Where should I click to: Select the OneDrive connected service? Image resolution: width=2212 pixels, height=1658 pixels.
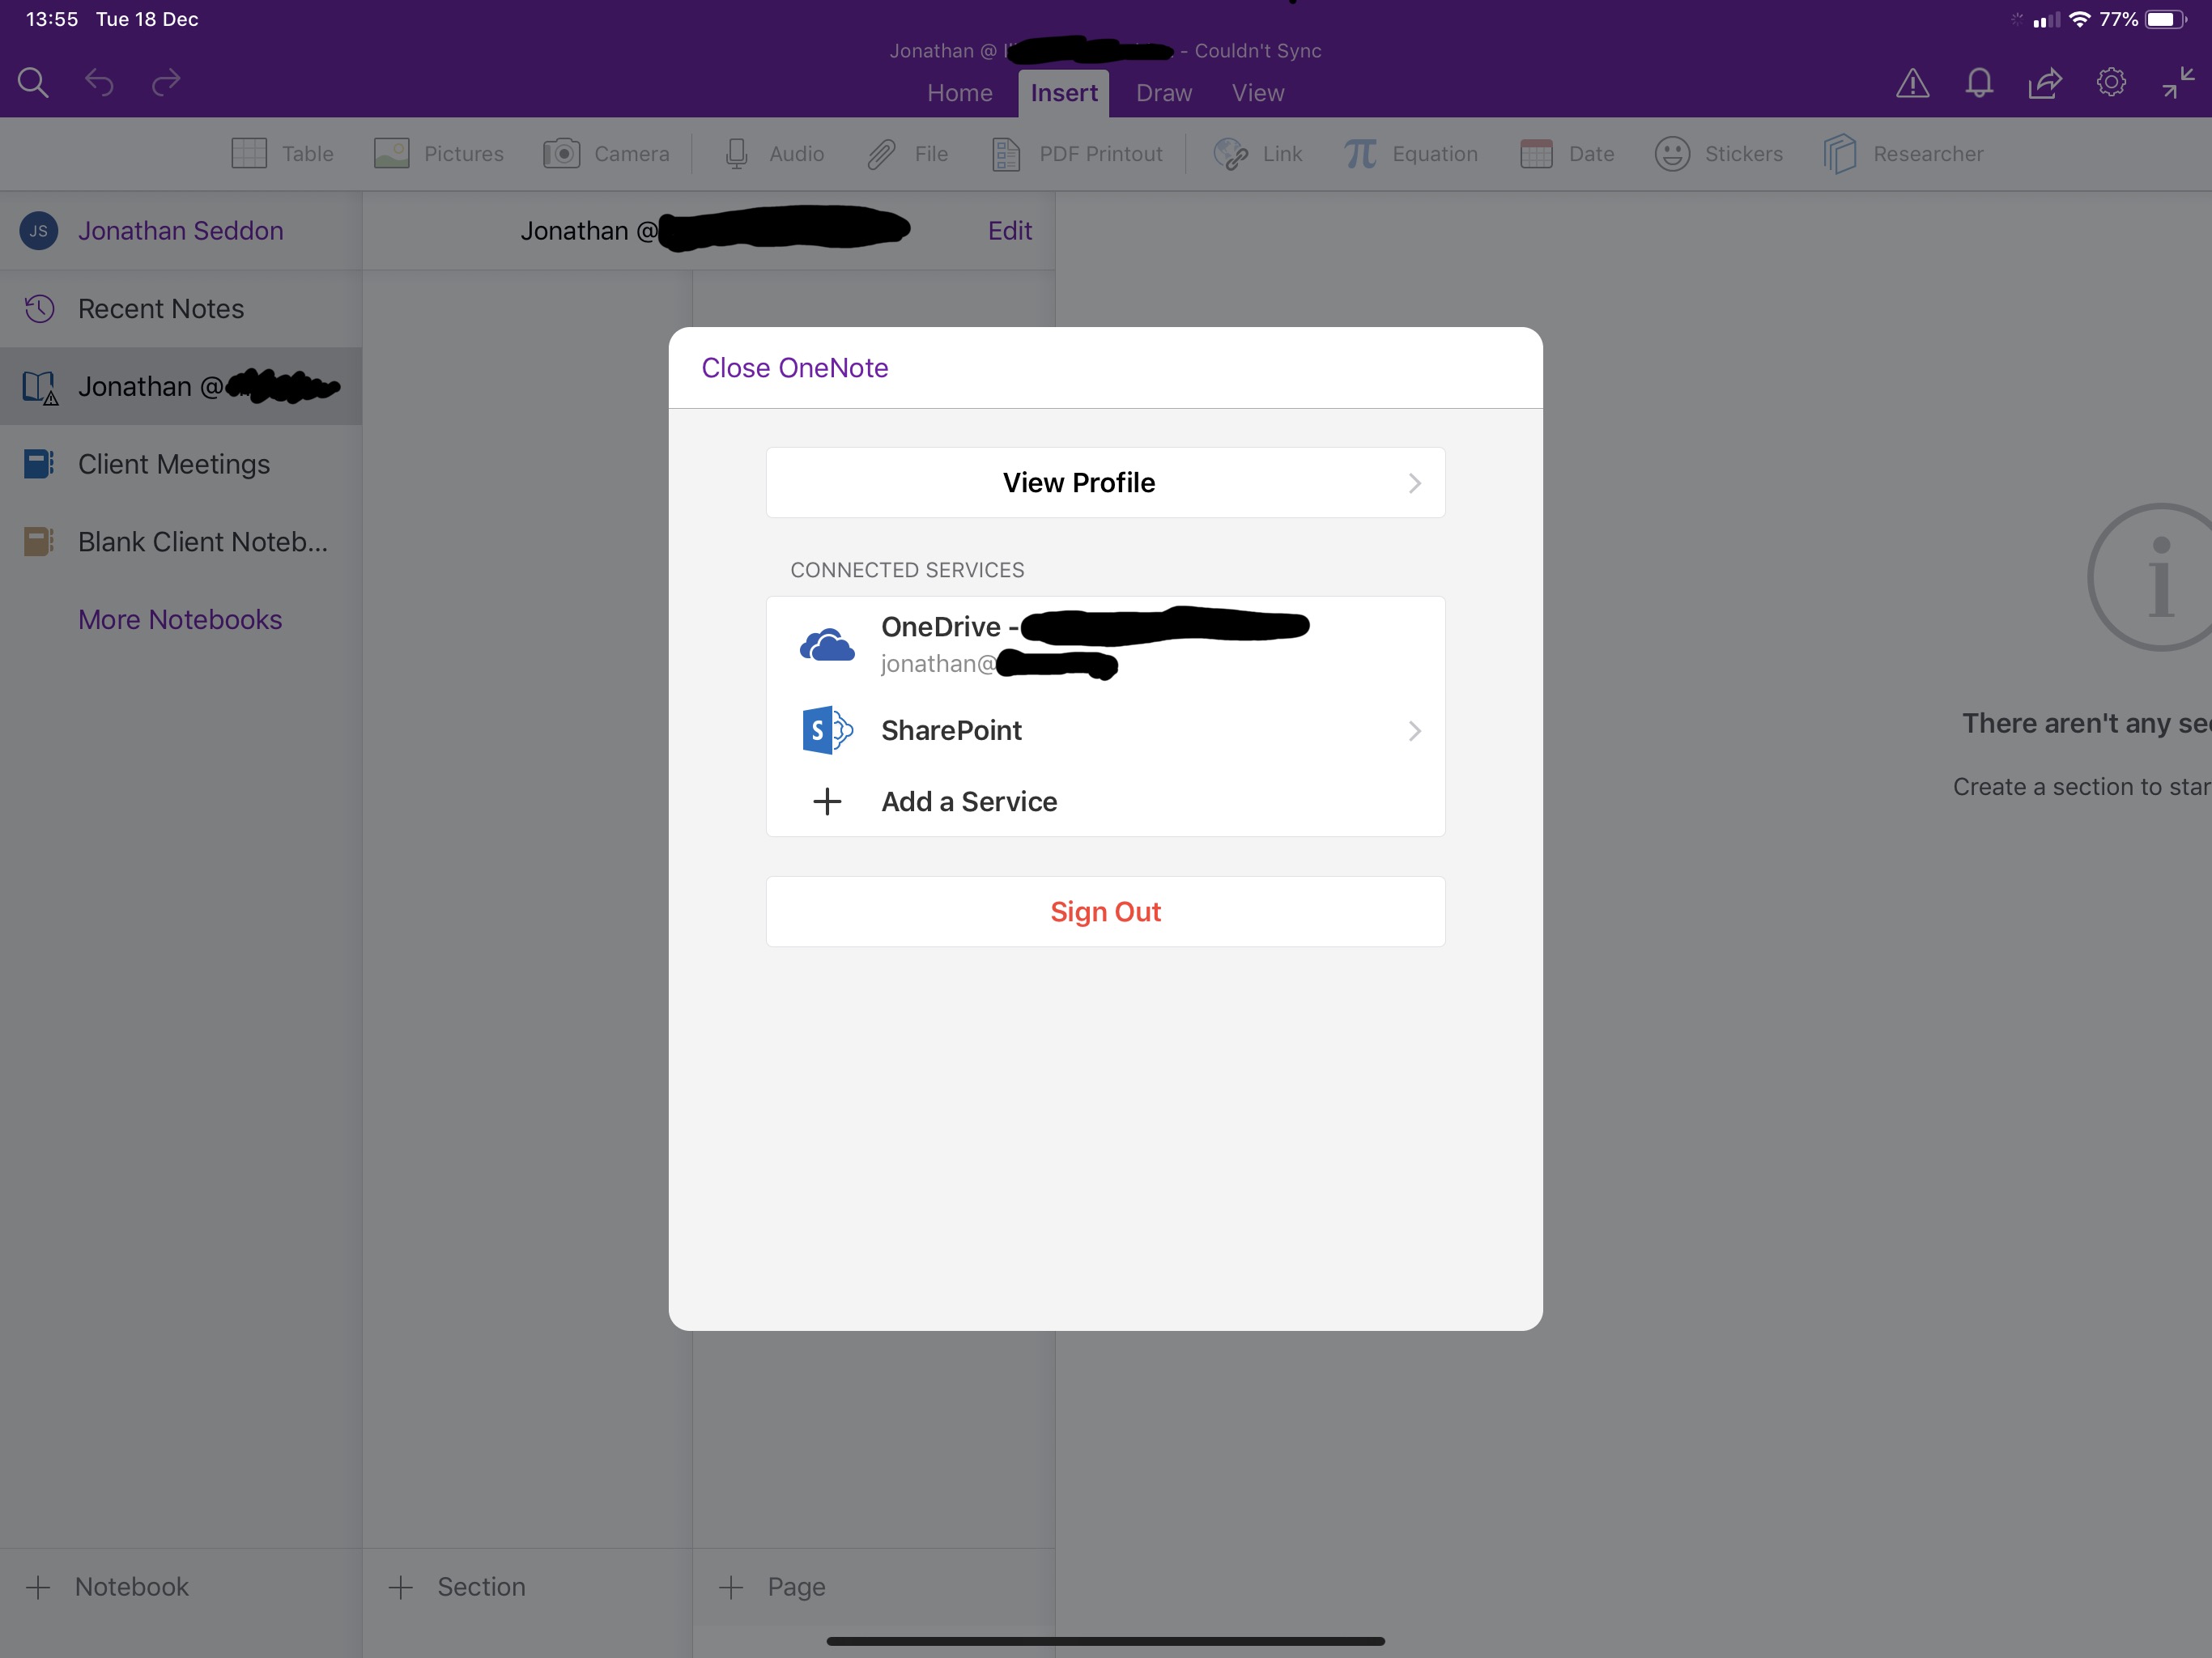(1105, 644)
